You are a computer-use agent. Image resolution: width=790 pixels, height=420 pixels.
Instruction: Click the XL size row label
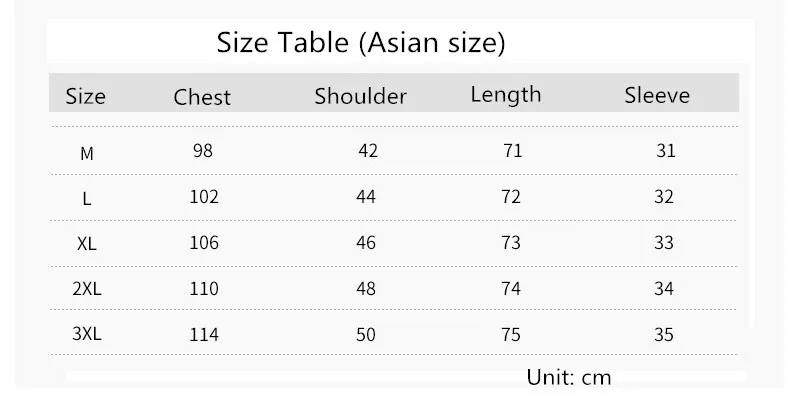[x=87, y=244]
